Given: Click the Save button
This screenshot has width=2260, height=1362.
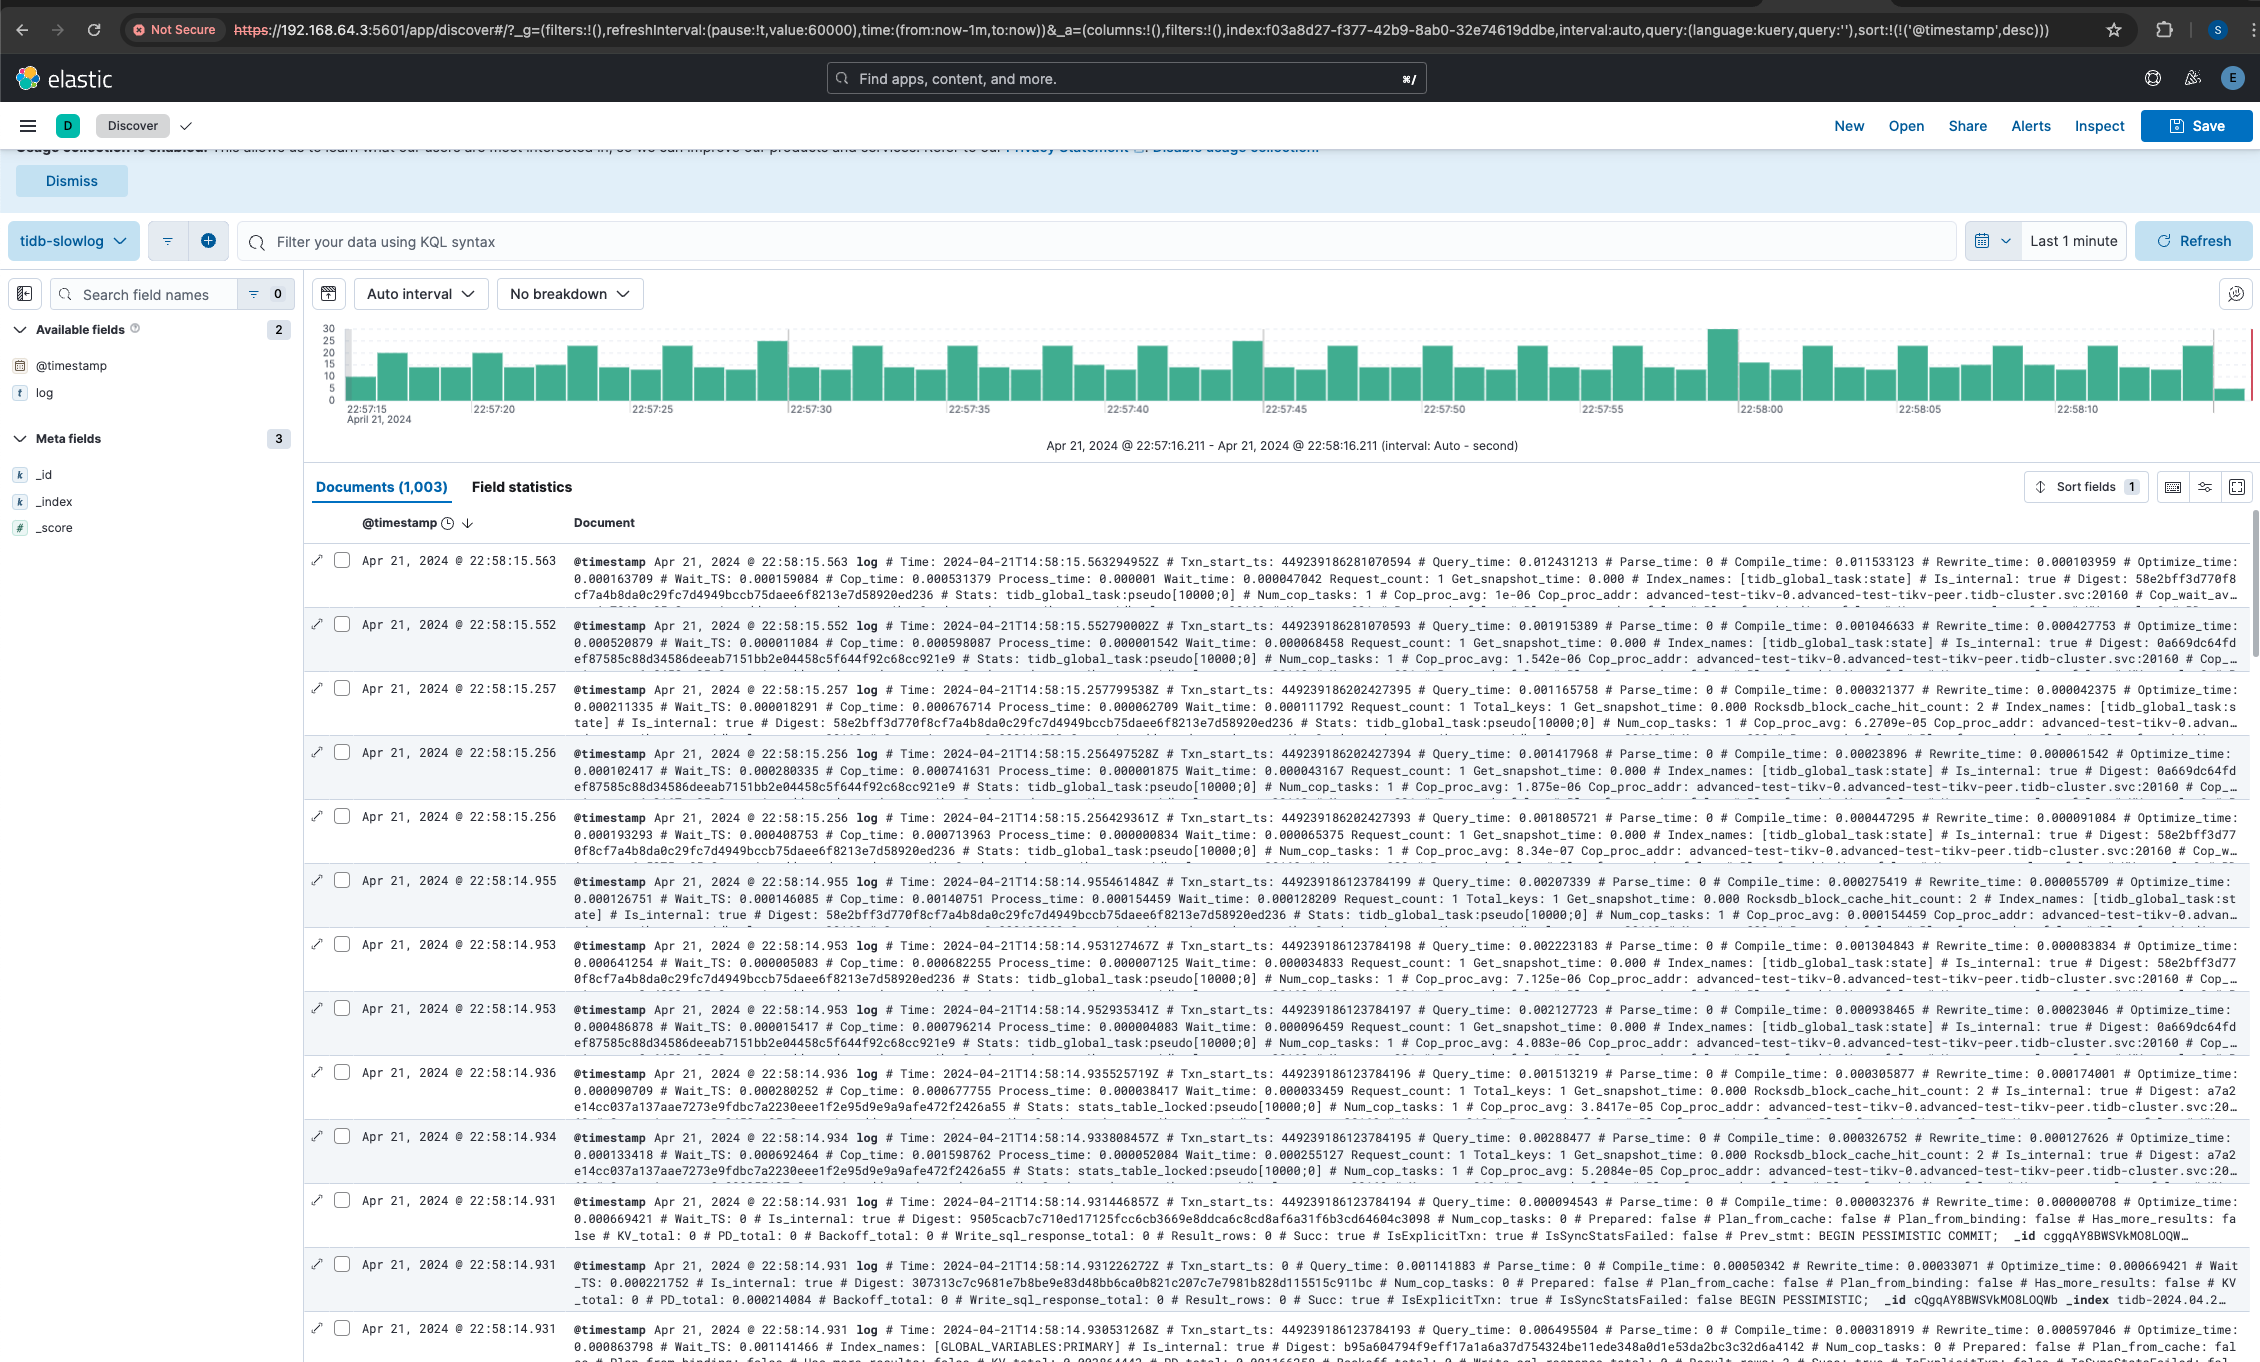Looking at the screenshot, I should 2196,126.
